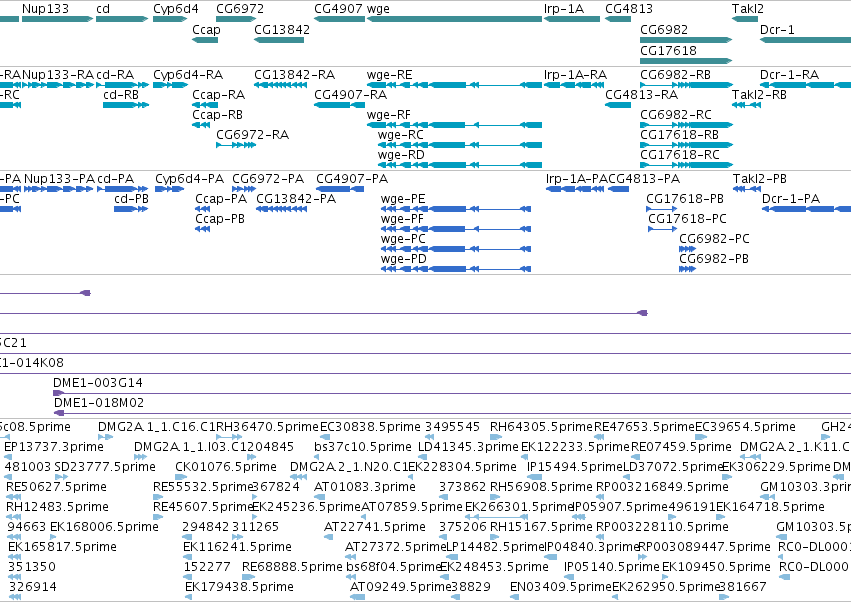Select the CG6972-PA protein label
851x602 pixels.
coord(268,179)
